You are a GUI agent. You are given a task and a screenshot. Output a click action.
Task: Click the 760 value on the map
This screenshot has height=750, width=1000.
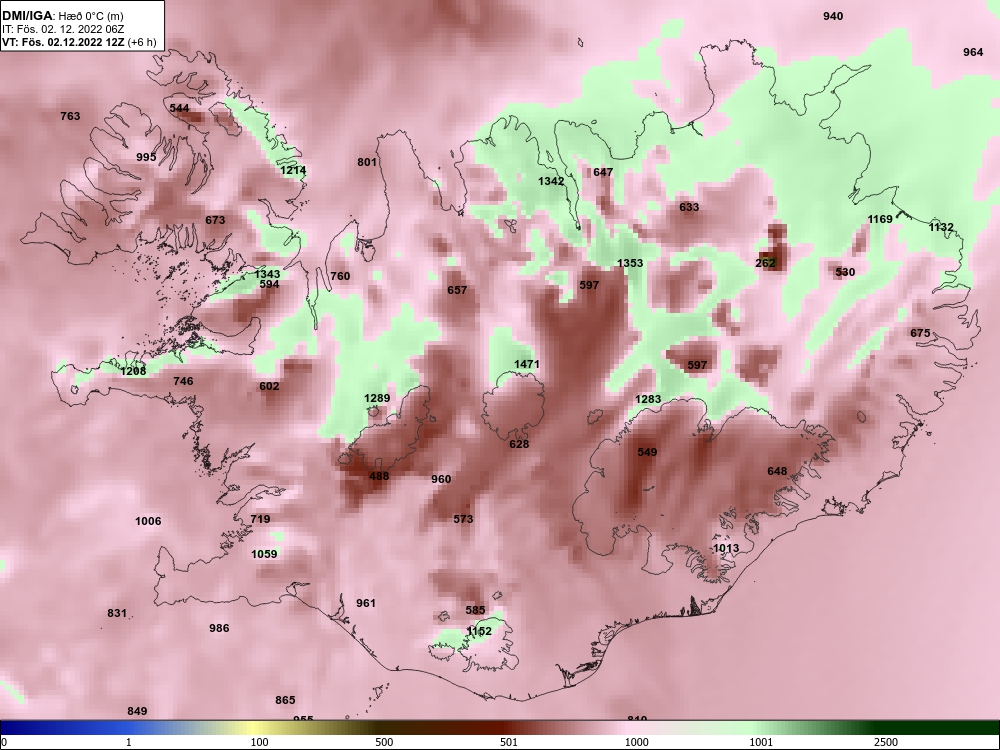coord(341,276)
